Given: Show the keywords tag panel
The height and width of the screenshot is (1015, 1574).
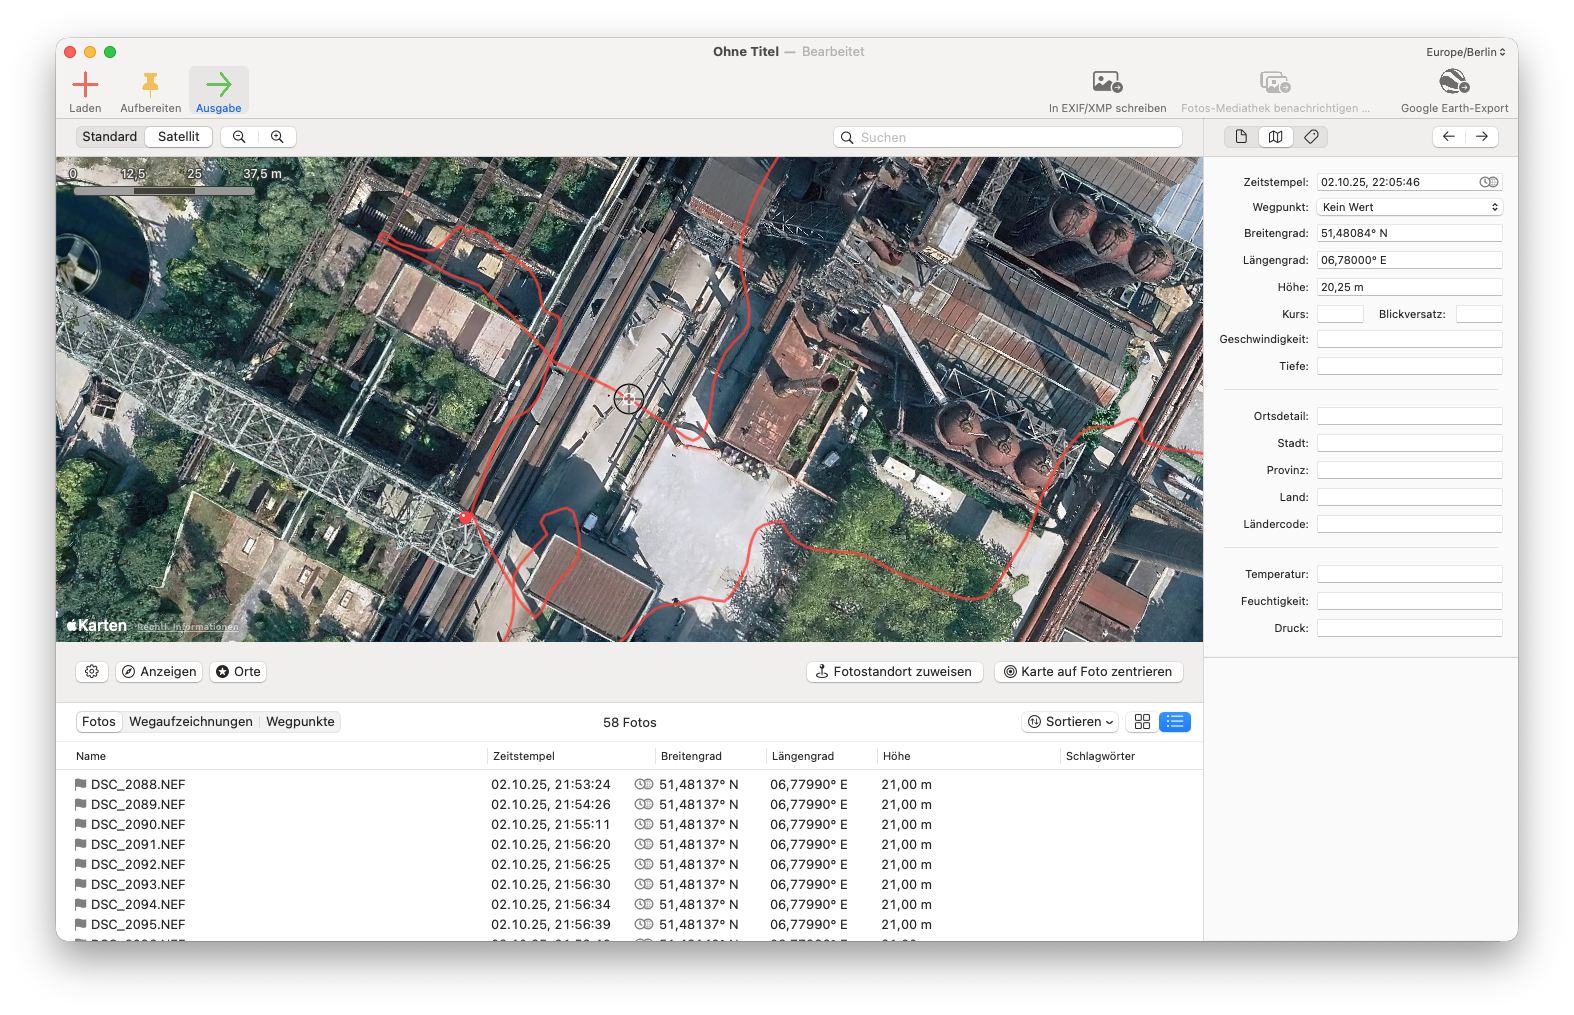Looking at the screenshot, I should (1311, 137).
